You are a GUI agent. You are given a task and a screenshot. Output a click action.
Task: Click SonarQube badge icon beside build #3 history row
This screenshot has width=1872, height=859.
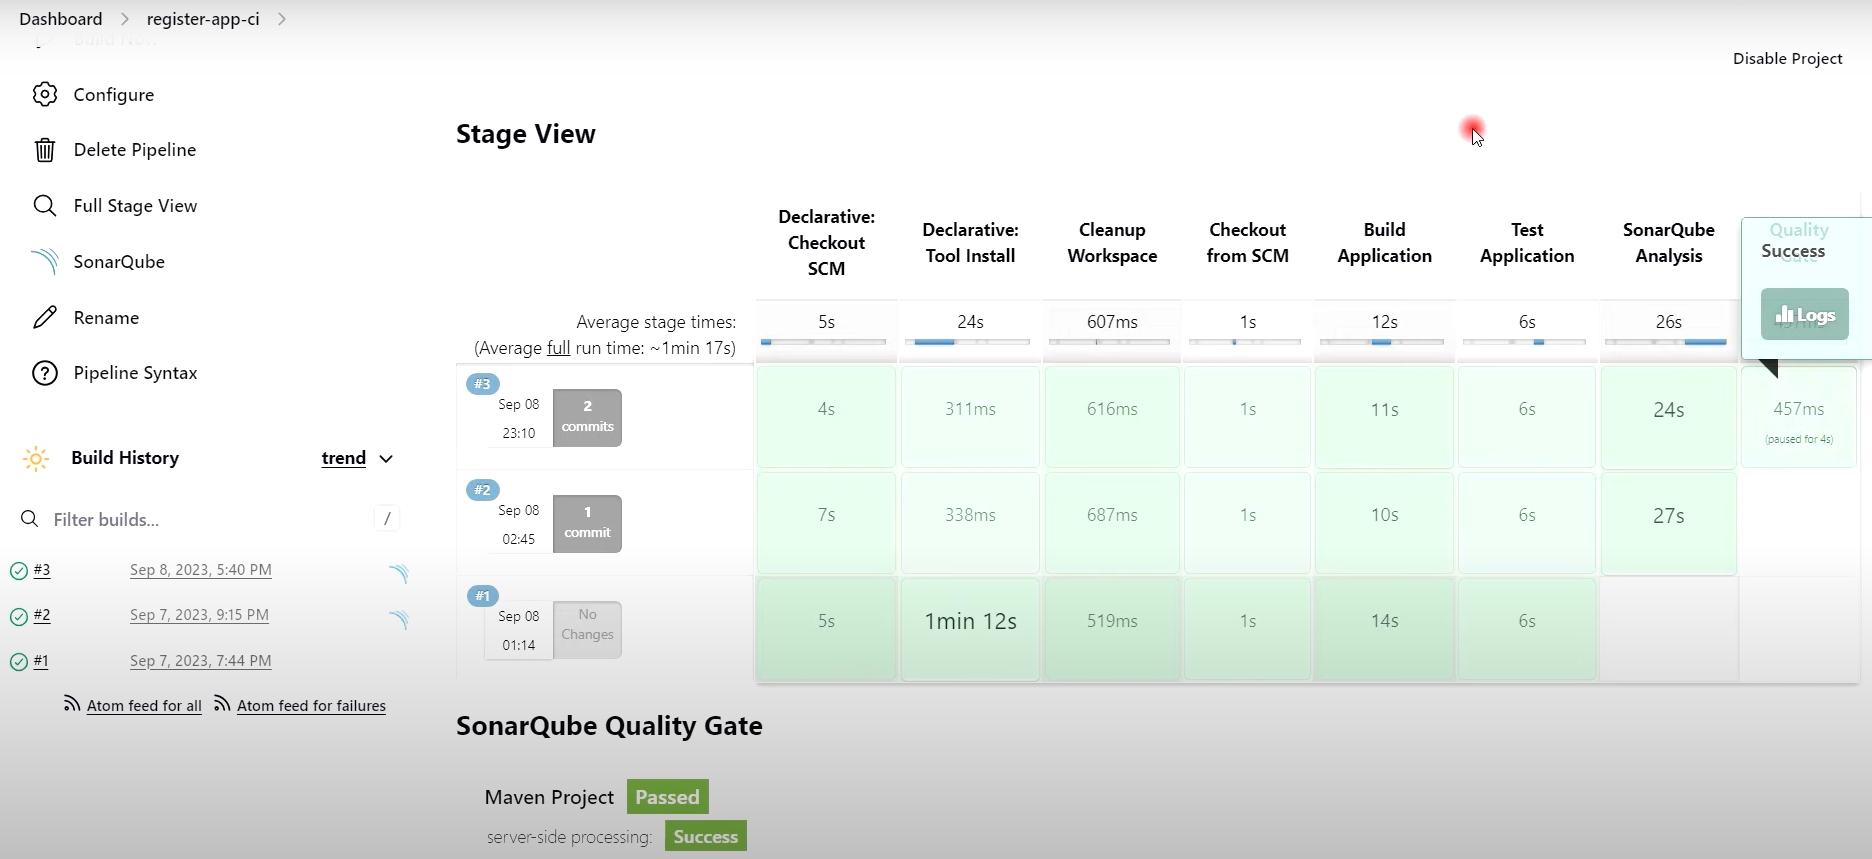pyautogui.click(x=399, y=573)
